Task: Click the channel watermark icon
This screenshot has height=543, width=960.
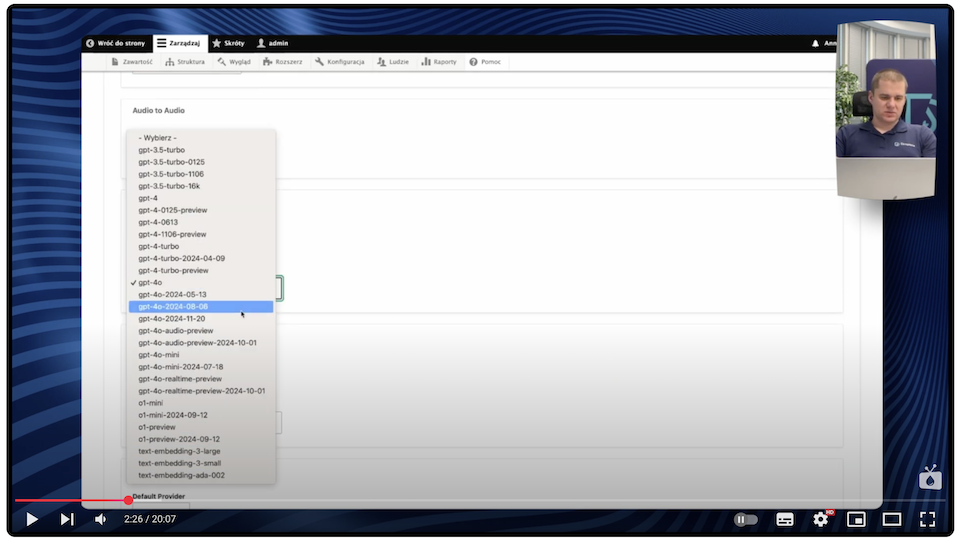Action: 930,477
